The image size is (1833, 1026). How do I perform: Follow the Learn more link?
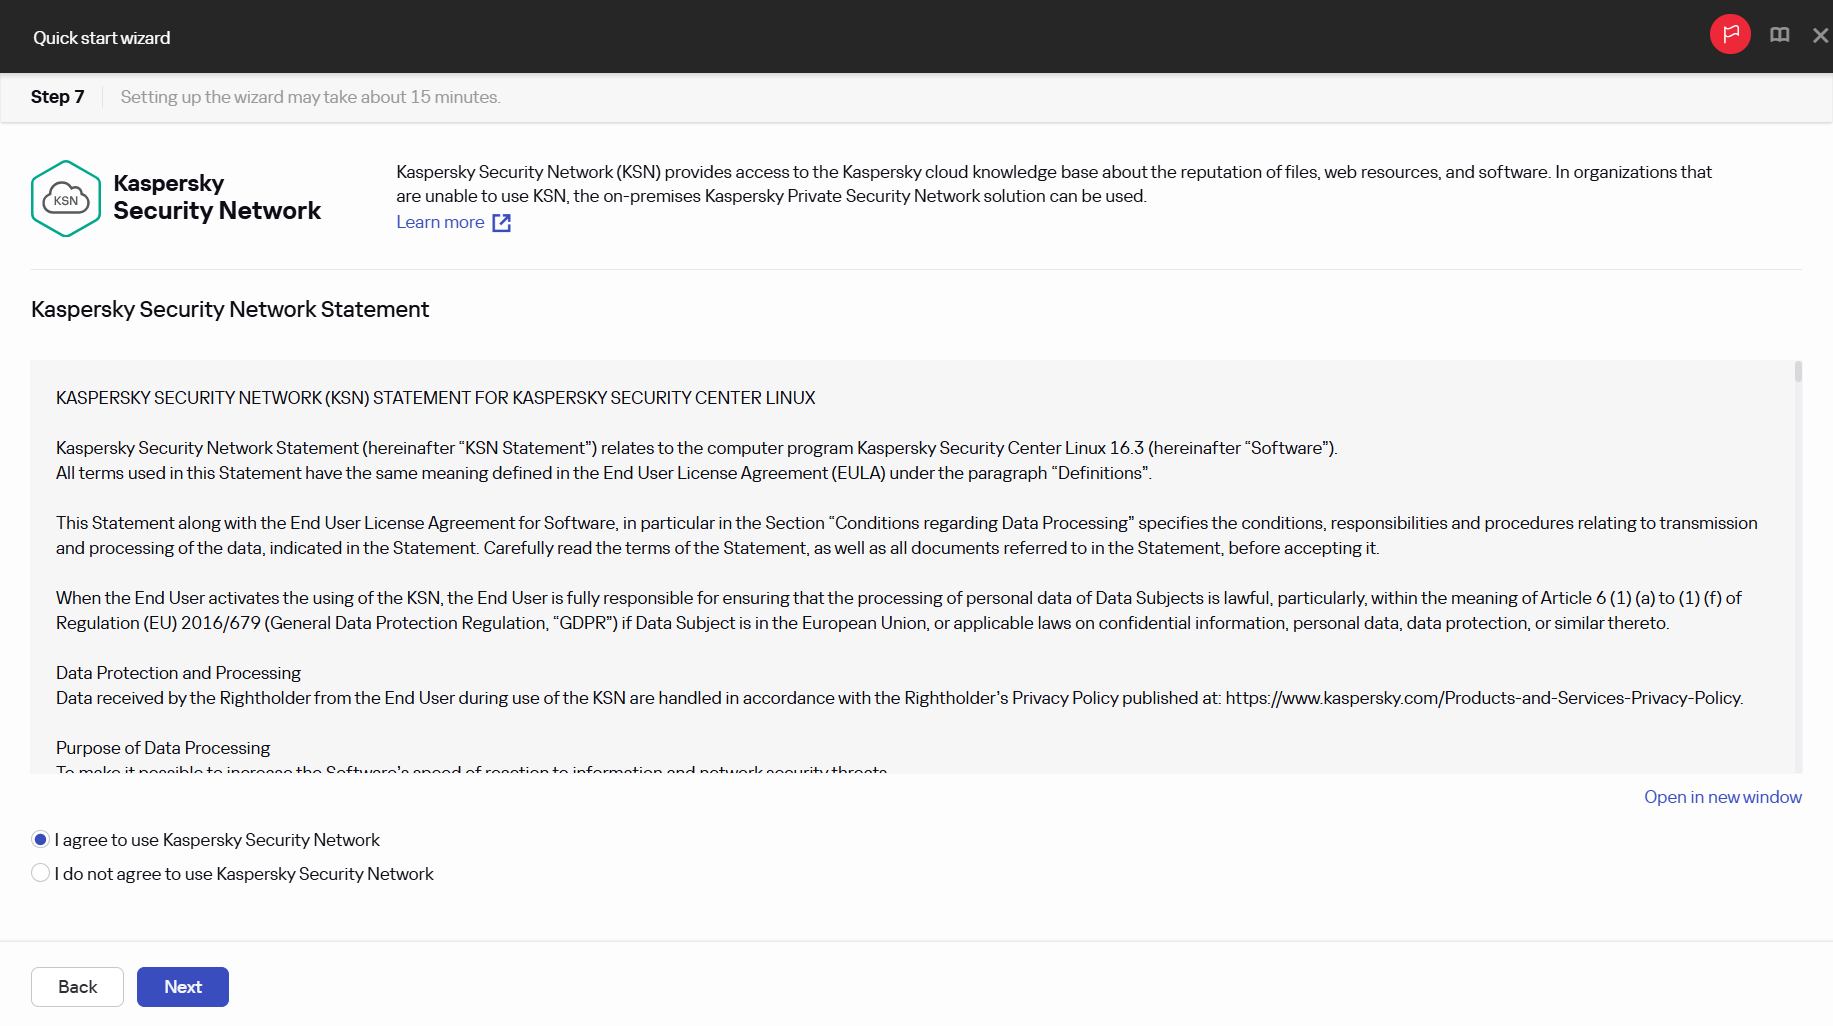pyautogui.click(x=440, y=222)
